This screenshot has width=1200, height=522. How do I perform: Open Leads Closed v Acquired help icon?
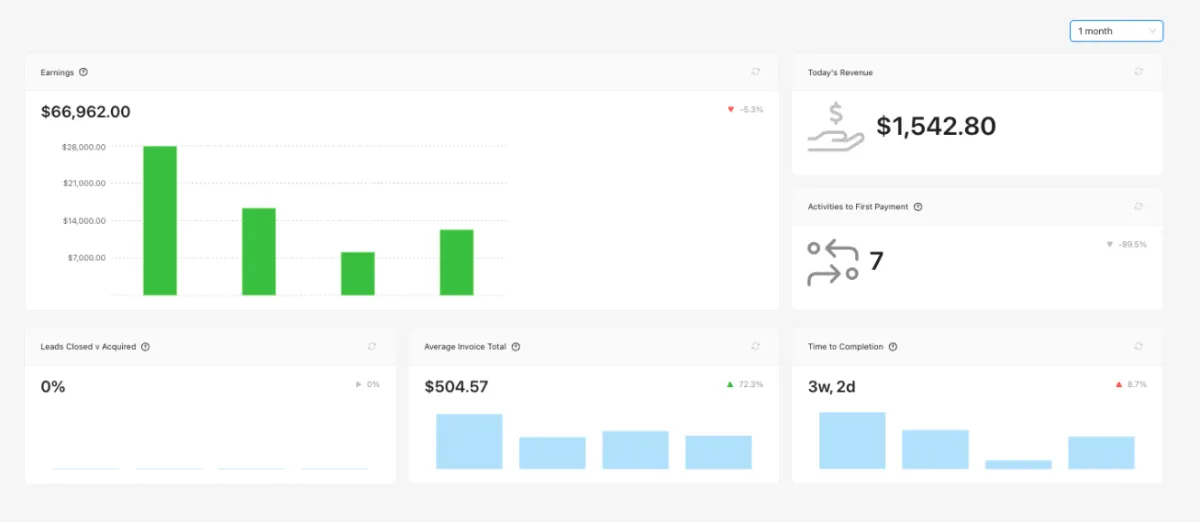[x=145, y=347]
